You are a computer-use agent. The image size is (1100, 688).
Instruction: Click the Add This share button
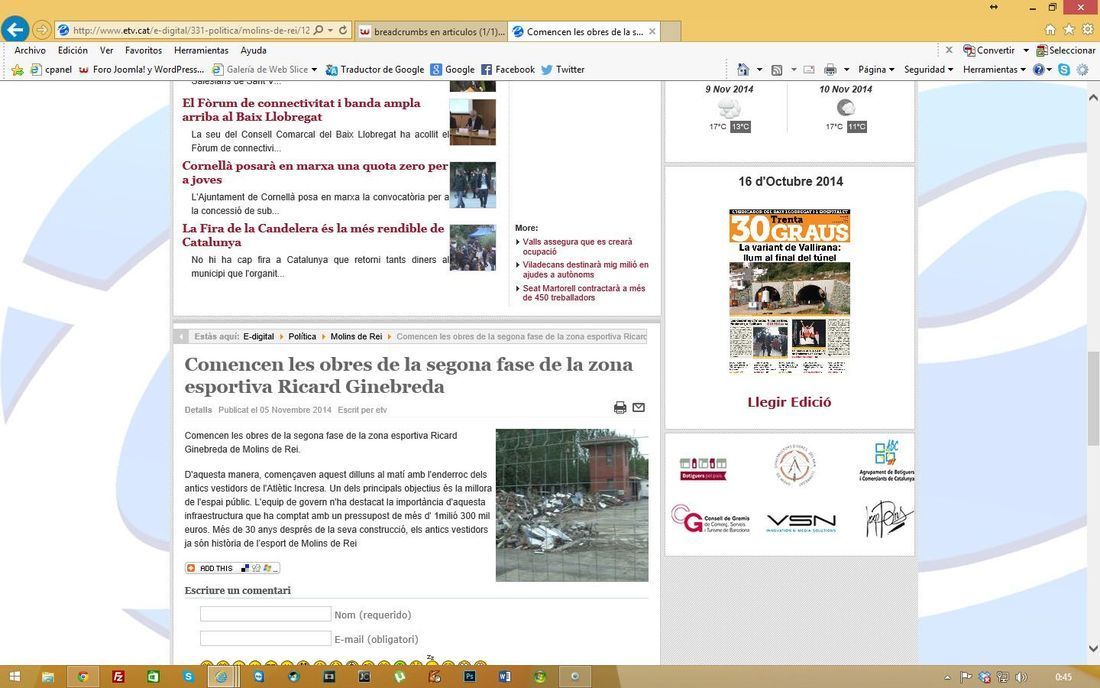tap(232, 568)
